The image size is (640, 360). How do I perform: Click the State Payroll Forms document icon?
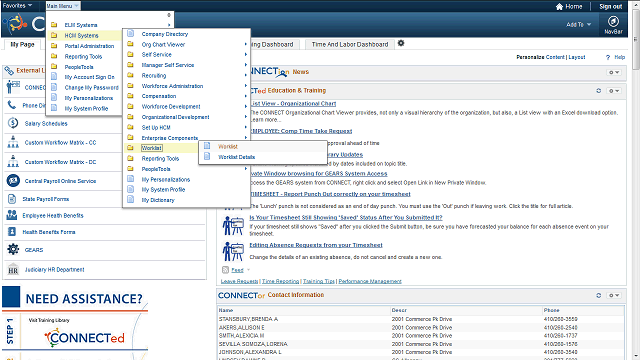pyautogui.click(x=12, y=199)
